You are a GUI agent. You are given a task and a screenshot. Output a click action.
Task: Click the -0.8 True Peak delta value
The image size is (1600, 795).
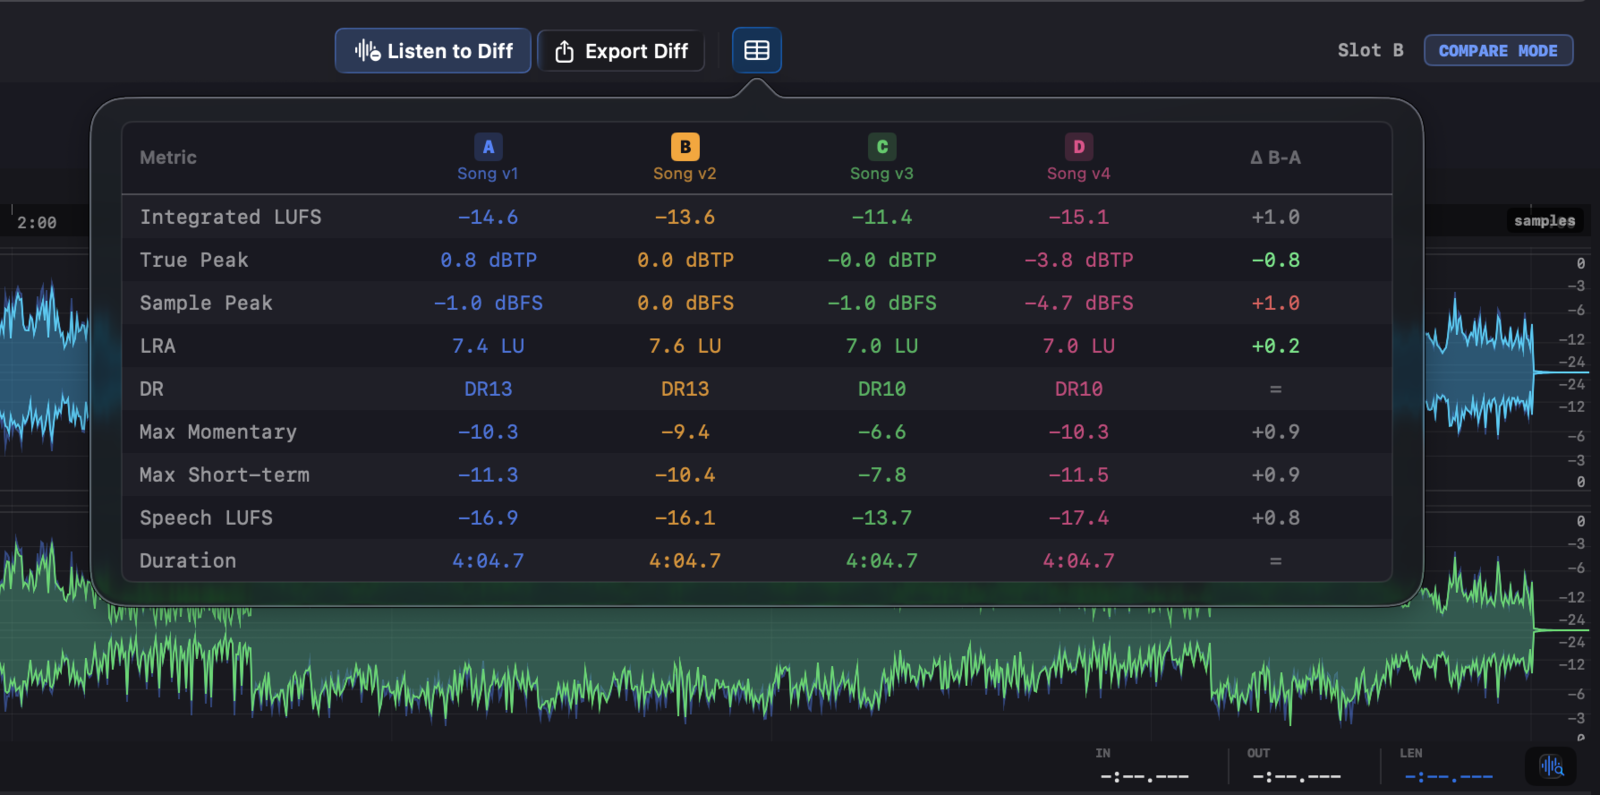click(x=1275, y=260)
